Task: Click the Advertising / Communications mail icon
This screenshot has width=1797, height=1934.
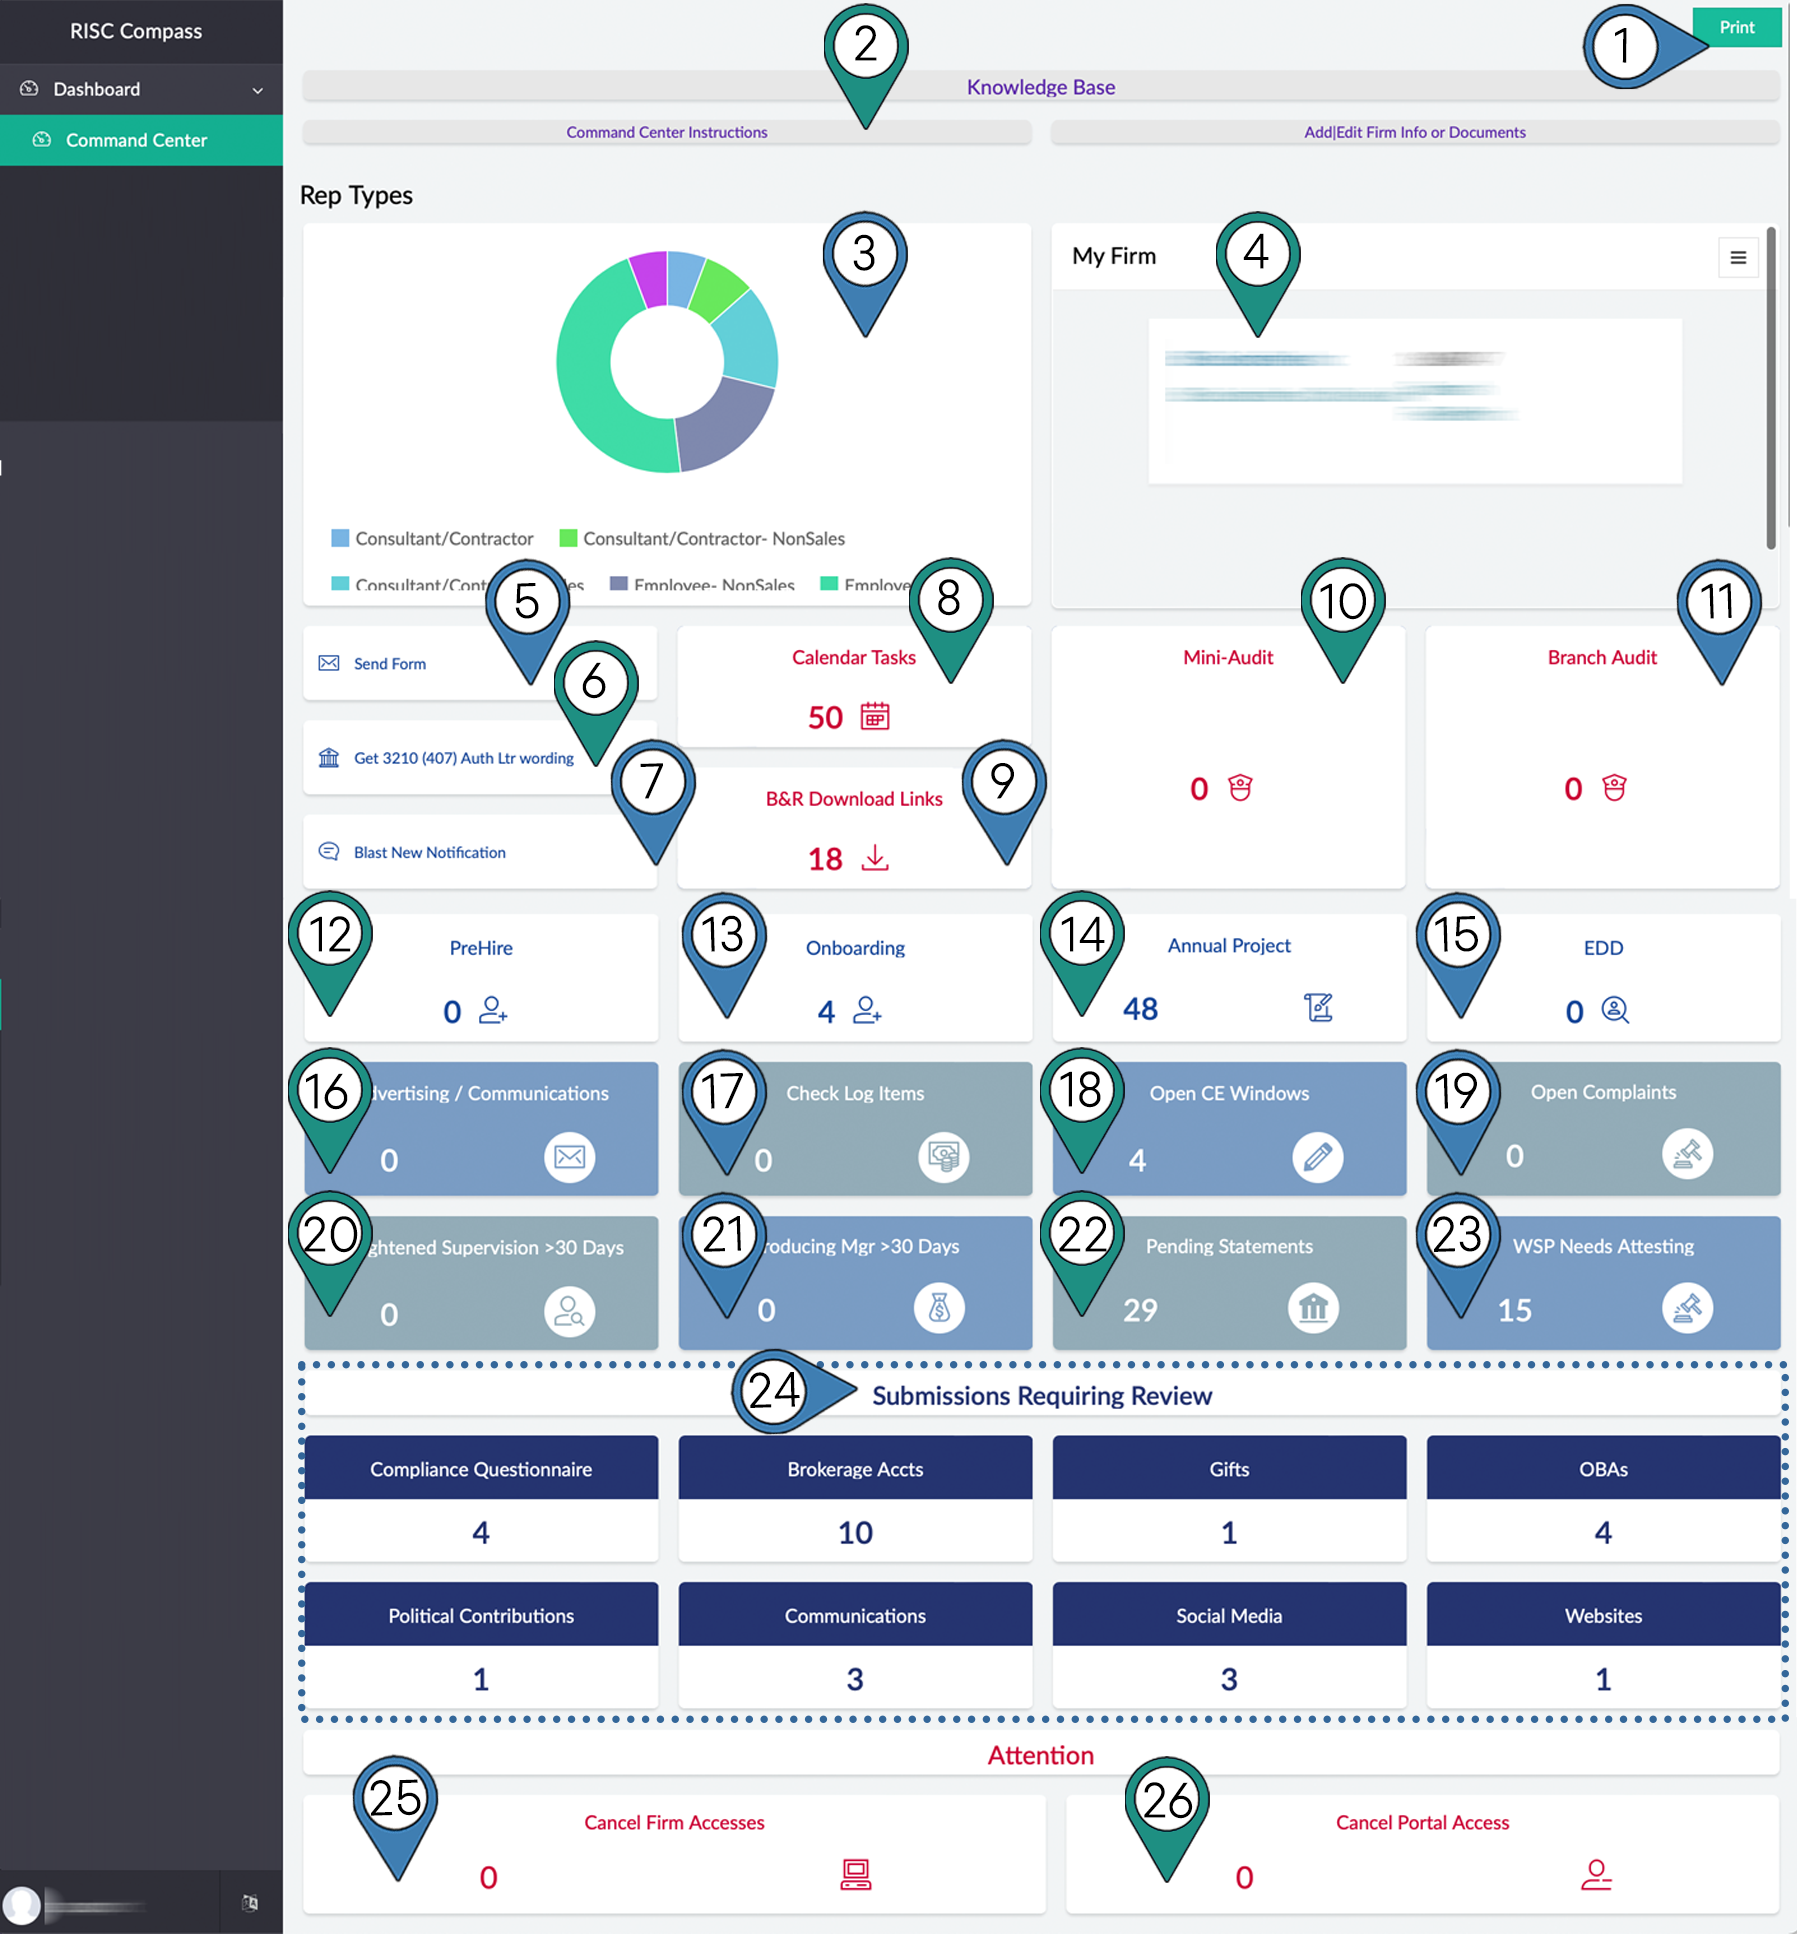Action: 570,1157
